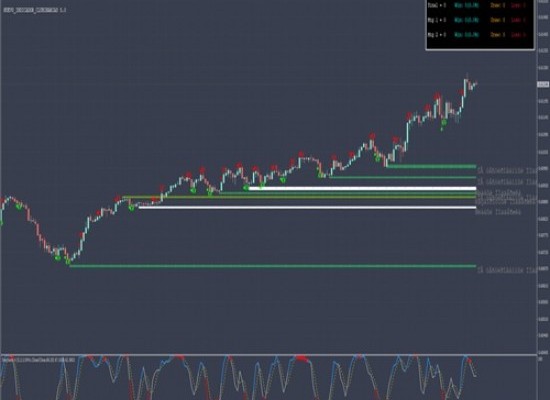This screenshot has height=400, width=550.
Task: Click the highlighted current price tag on the price axis
Action: pos(543,84)
